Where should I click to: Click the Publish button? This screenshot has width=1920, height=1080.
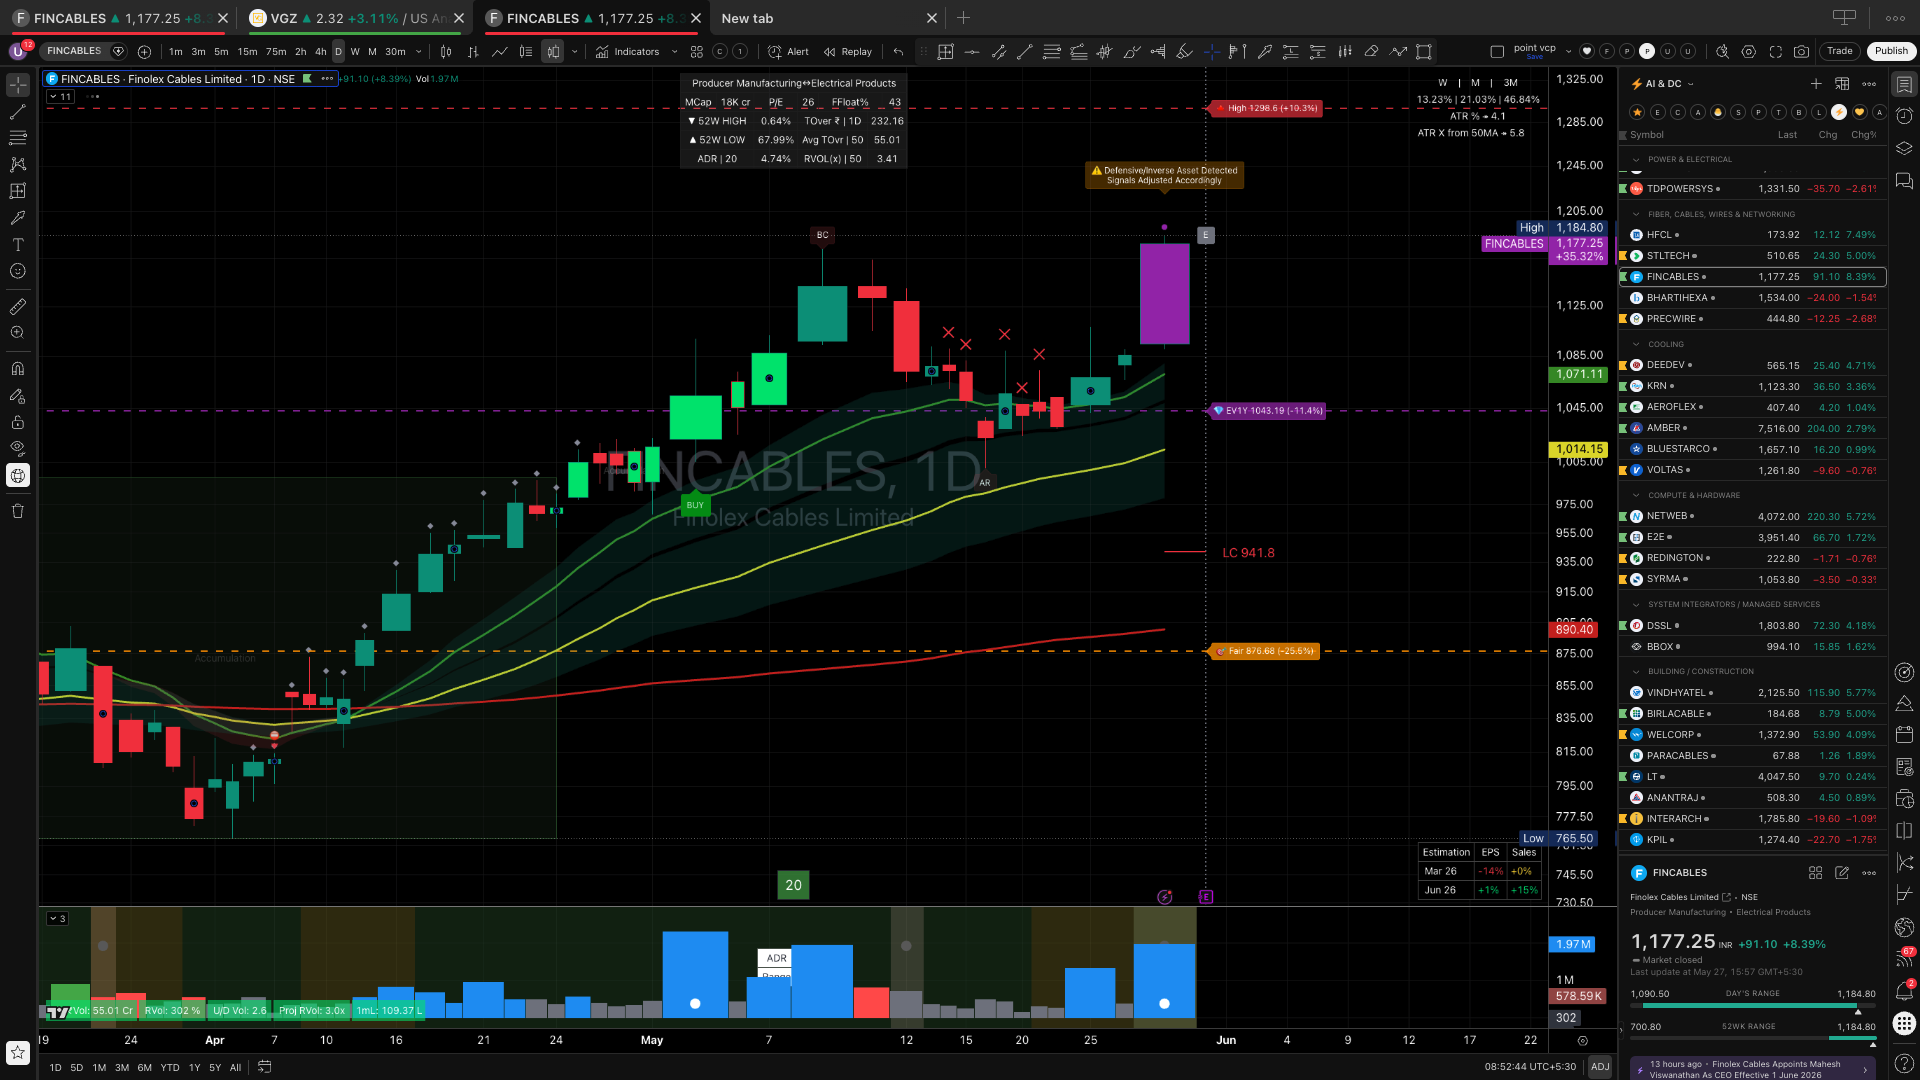[x=1890, y=51]
